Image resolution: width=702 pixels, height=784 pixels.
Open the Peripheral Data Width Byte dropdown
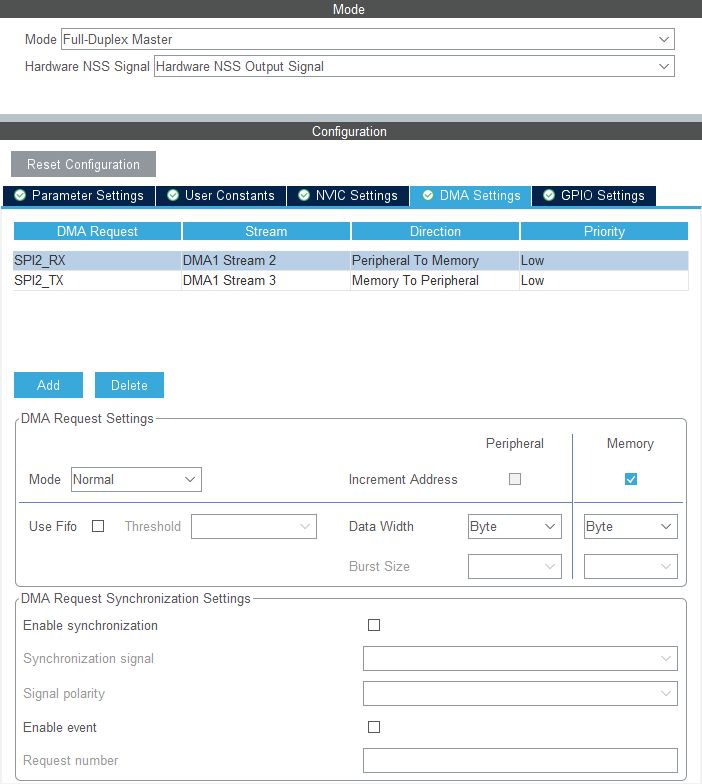pos(514,526)
